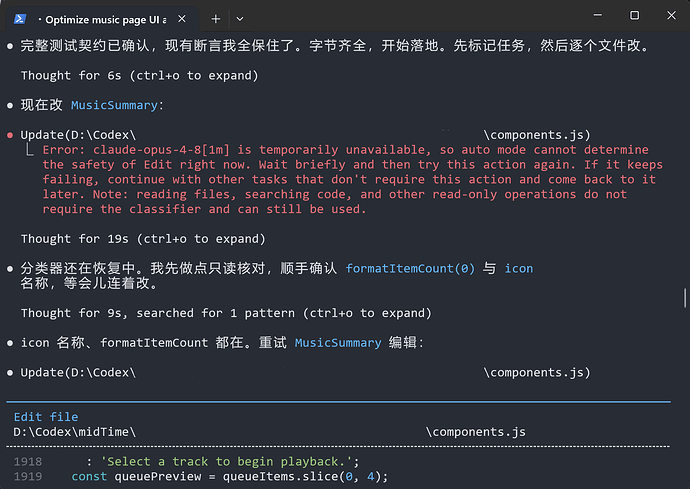690x489 pixels.
Task: Click line number 1918 in the diff
Action: click(x=28, y=462)
